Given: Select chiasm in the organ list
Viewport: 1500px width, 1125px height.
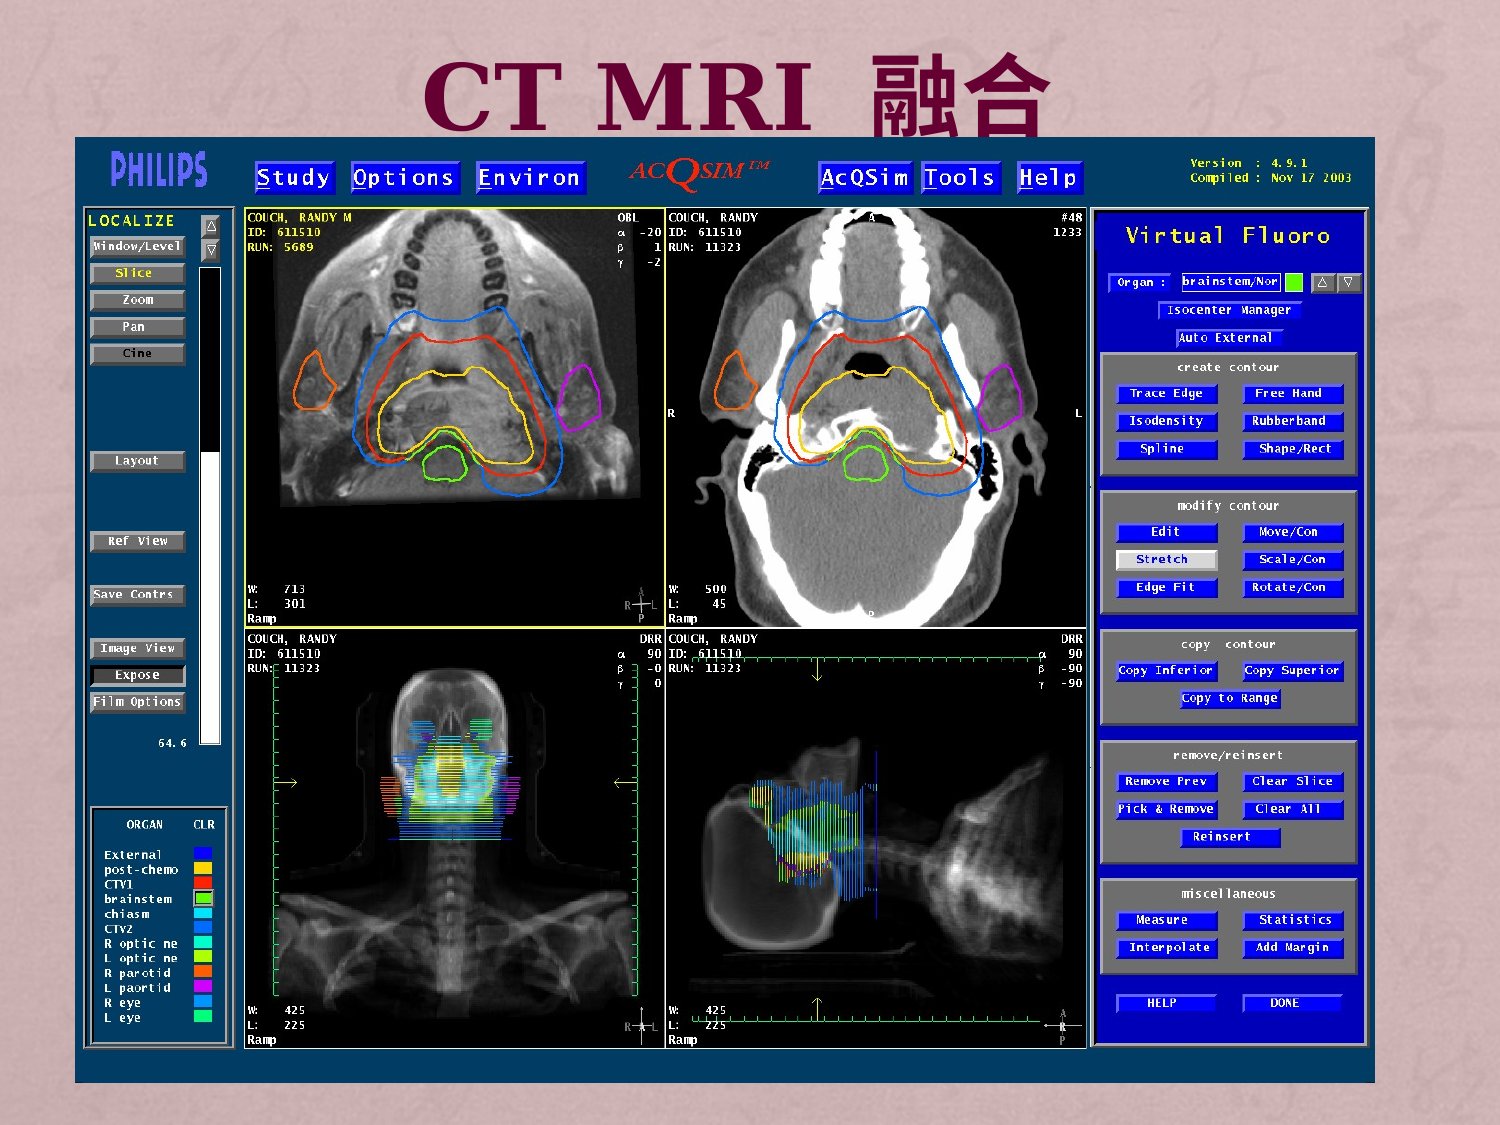Looking at the screenshot, I should (127, 914).
